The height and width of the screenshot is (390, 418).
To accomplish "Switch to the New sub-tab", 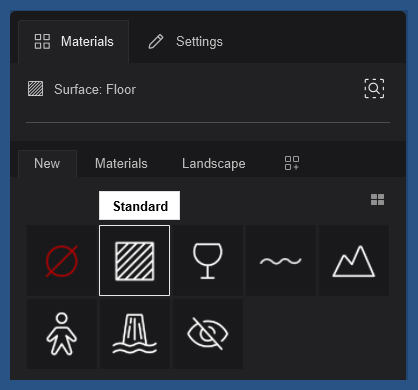I will pos(47,164).
